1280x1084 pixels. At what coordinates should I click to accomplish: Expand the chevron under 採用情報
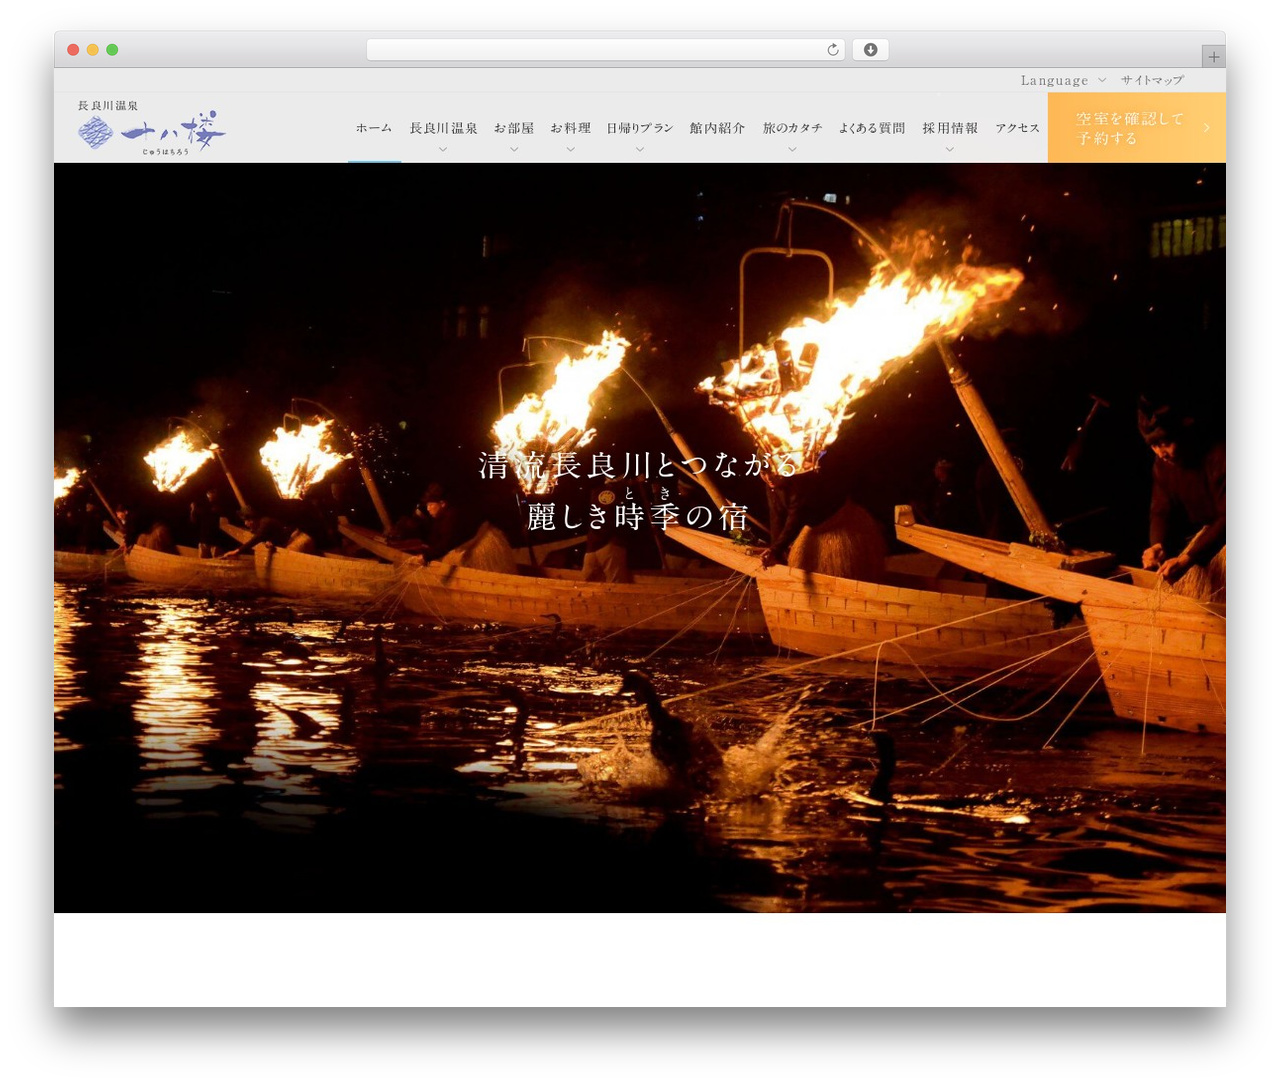pos(950,149)
